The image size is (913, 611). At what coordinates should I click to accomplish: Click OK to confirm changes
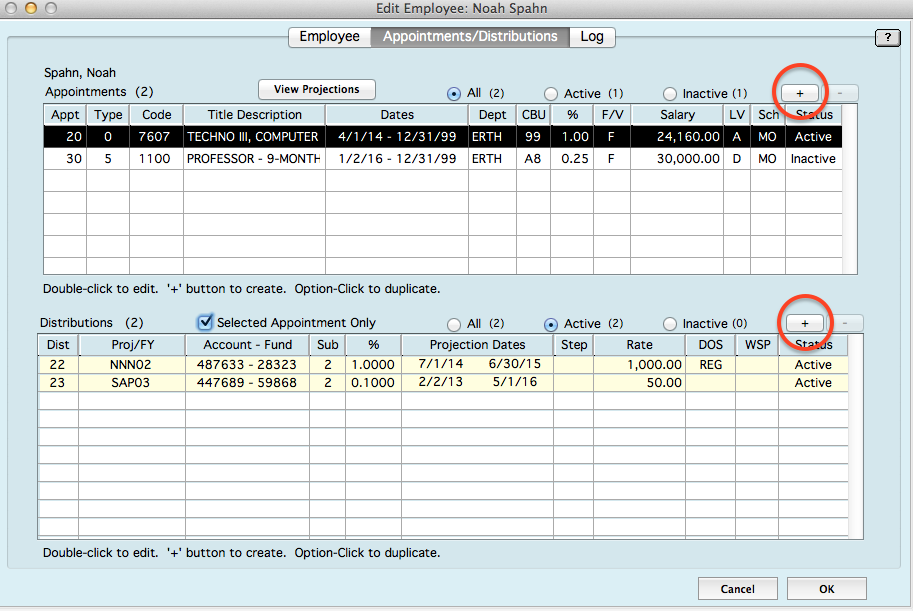pos(826,589)
